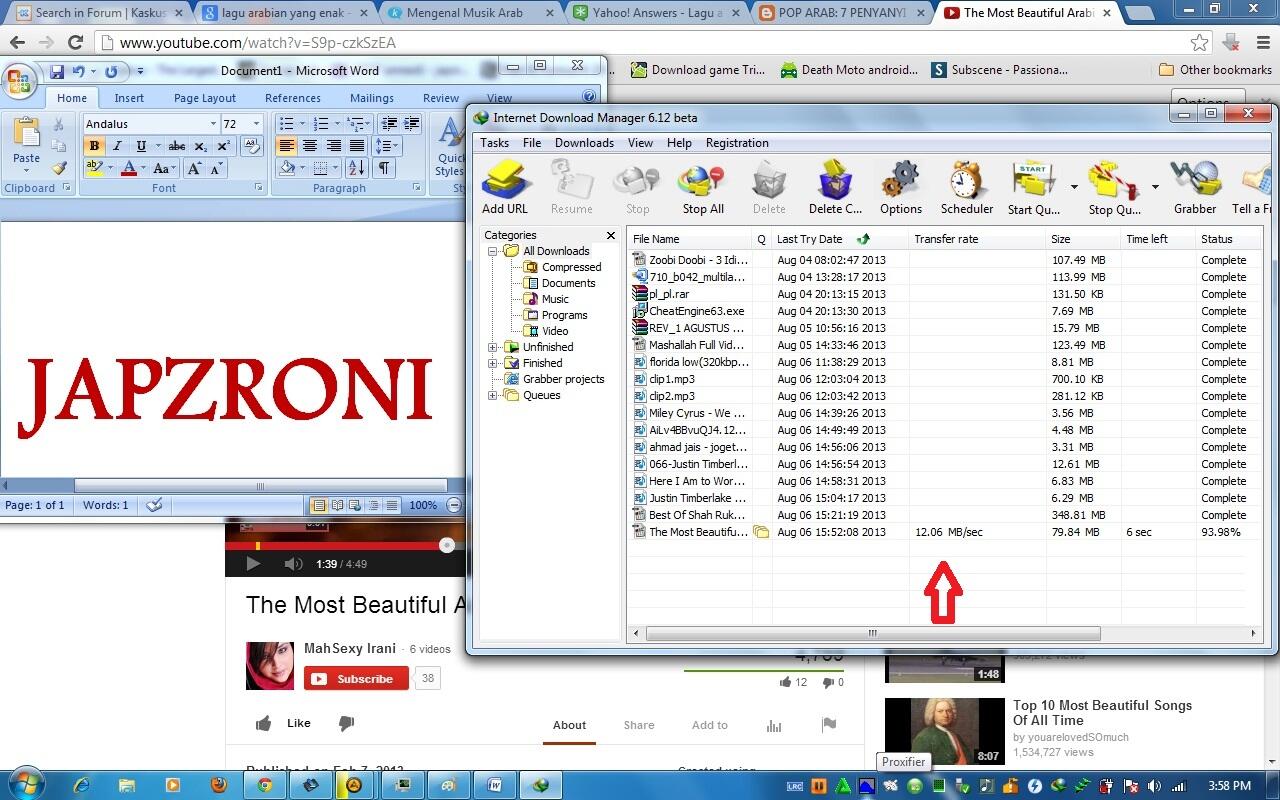Click Shrink Font in Word ribbon
Screen dimensions: 1280x800
tap(217, 169)
